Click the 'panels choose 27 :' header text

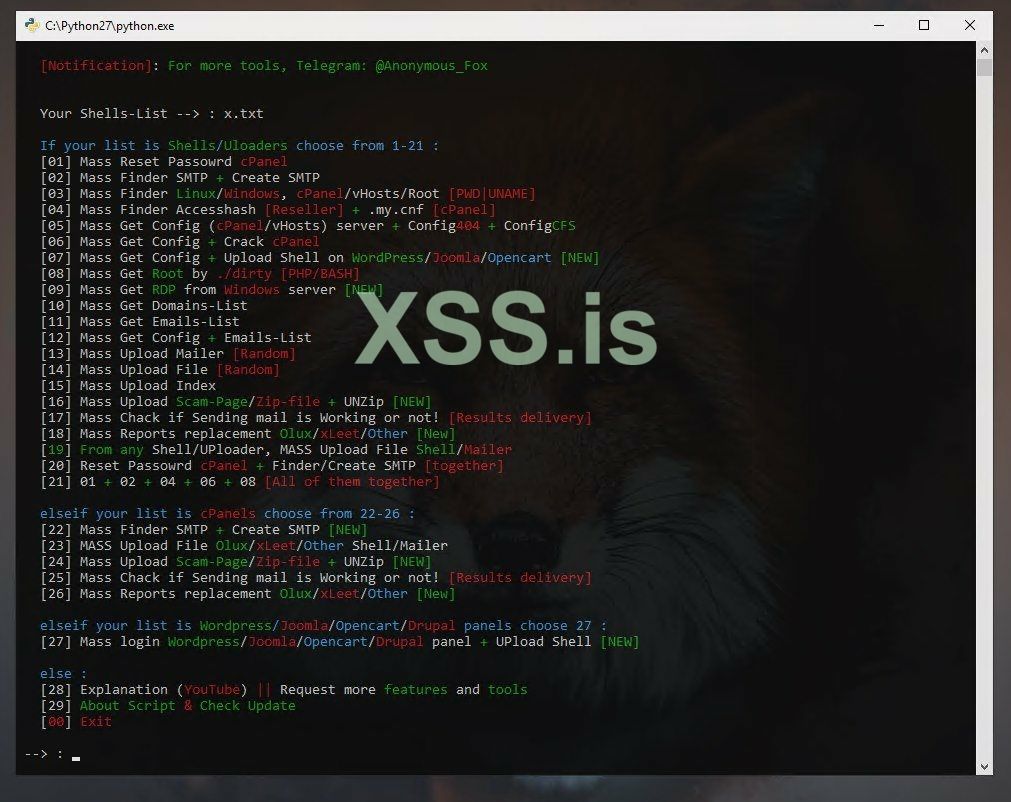(x=535, y=625)
